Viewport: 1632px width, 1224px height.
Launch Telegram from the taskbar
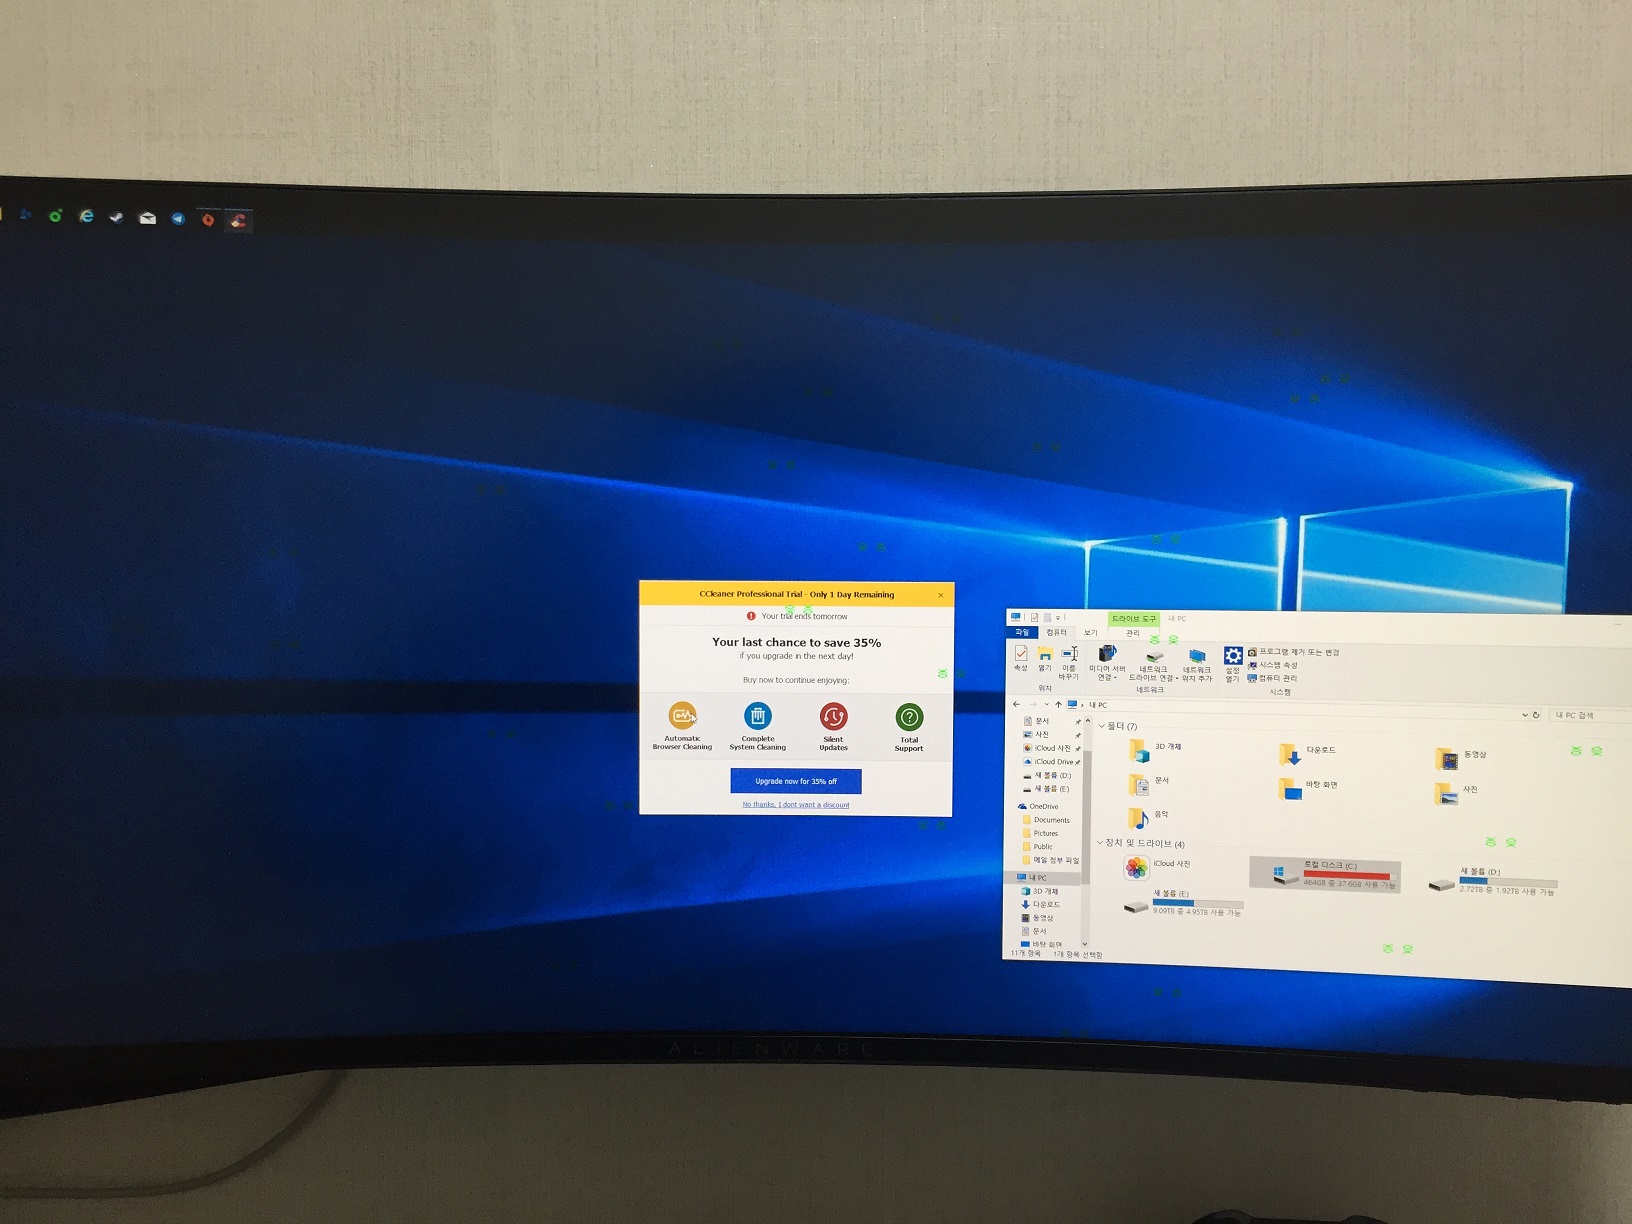(x=178, y=219)
